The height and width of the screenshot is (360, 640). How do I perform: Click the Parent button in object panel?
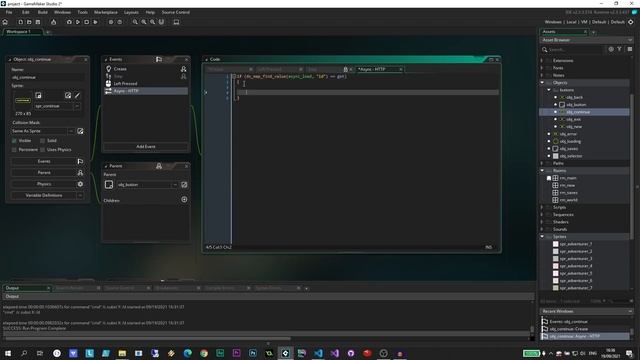[x=44, y=173]
